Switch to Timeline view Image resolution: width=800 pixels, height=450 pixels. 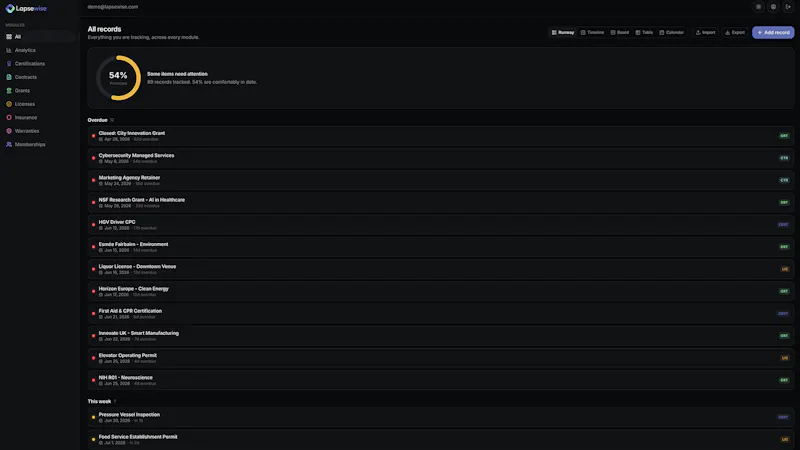click(592, 32)
